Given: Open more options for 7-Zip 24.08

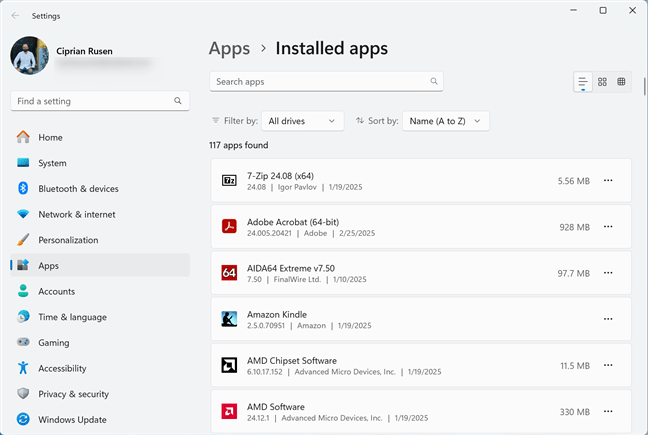Looking at the screenshot, I should pyautogui.click(x=608, y=181).
